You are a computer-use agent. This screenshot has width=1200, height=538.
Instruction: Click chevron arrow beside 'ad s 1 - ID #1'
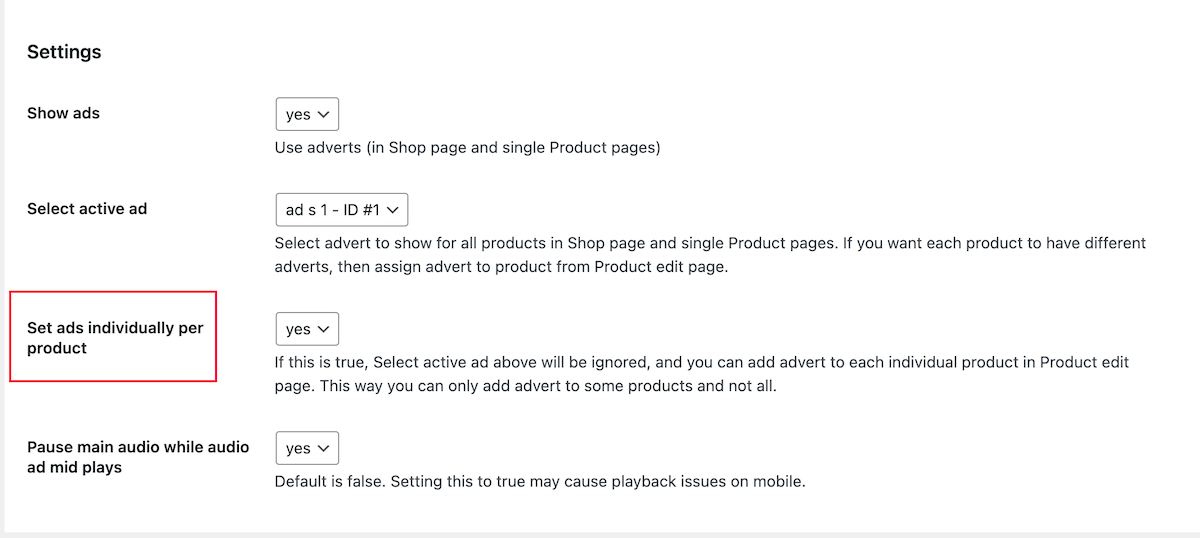coord(392,210)
